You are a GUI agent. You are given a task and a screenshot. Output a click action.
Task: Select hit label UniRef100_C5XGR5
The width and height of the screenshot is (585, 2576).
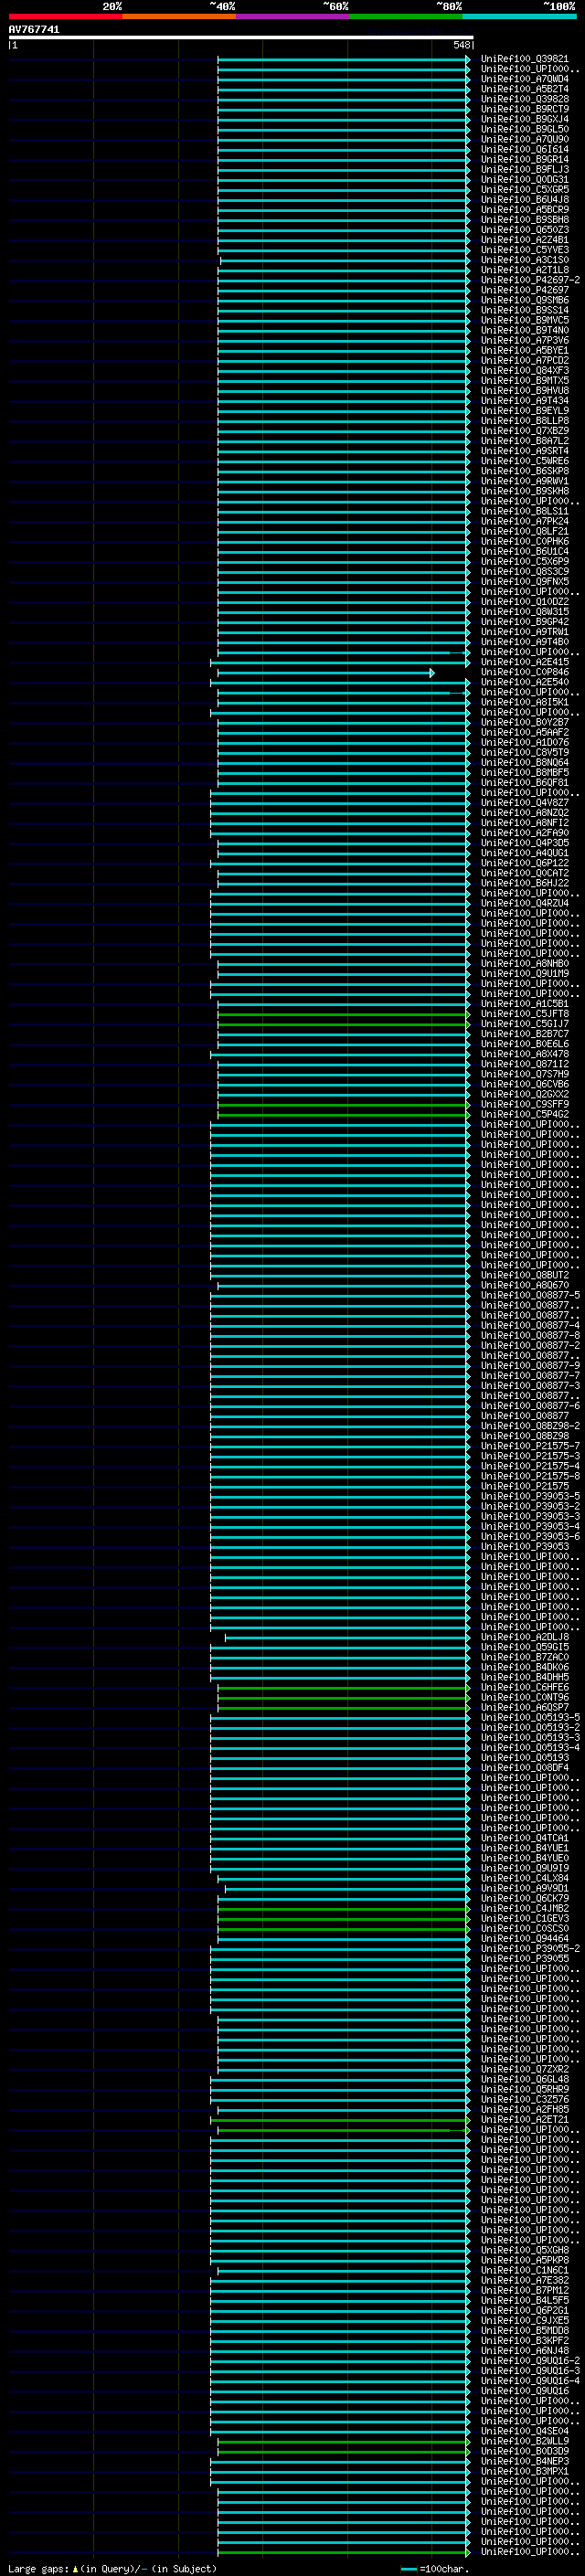(x=525, y=190)
